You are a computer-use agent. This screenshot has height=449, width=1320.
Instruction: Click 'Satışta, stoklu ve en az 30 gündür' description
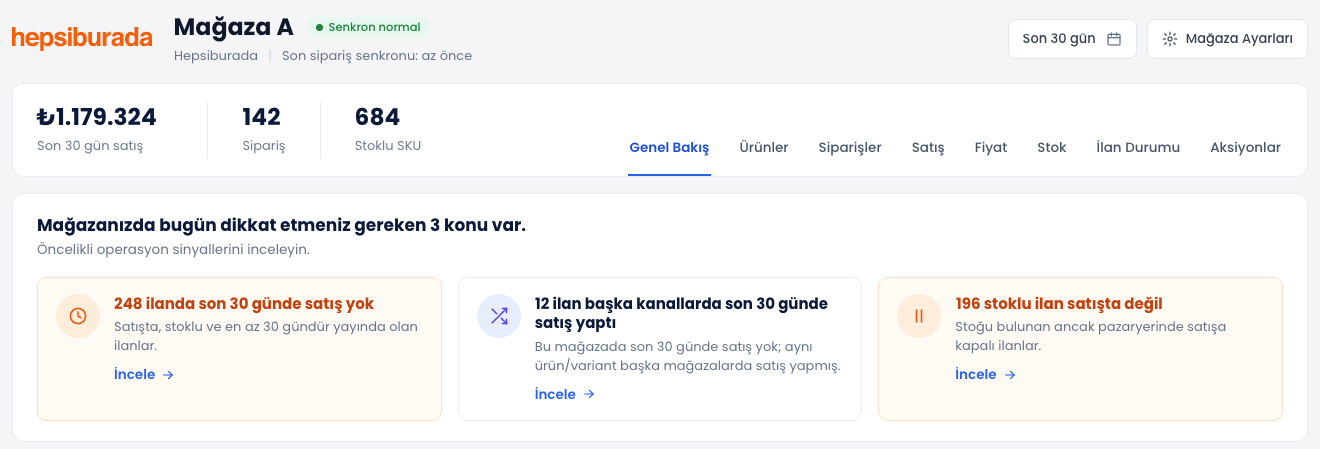(x=266, y=336)
